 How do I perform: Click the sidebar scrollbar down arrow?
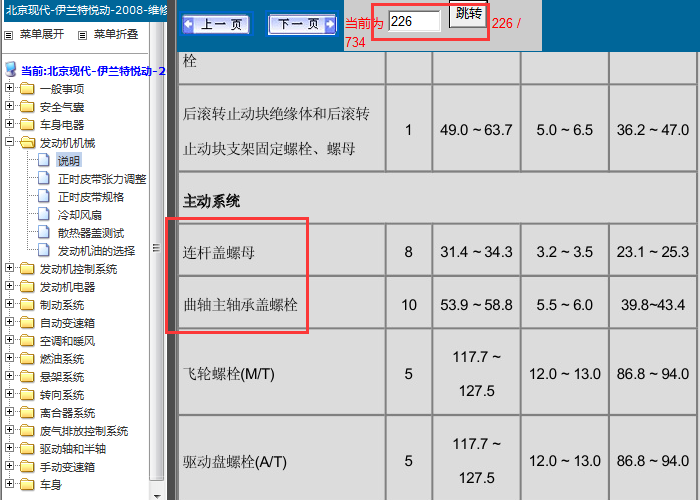pyautogui.click(x=157, y=496)
